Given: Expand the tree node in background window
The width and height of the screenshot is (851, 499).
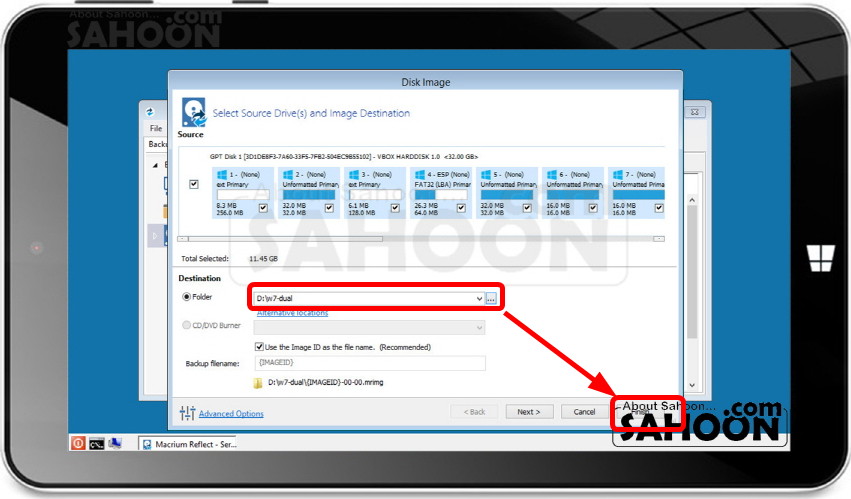Looking at the screenshot, I should pos(155,165).
